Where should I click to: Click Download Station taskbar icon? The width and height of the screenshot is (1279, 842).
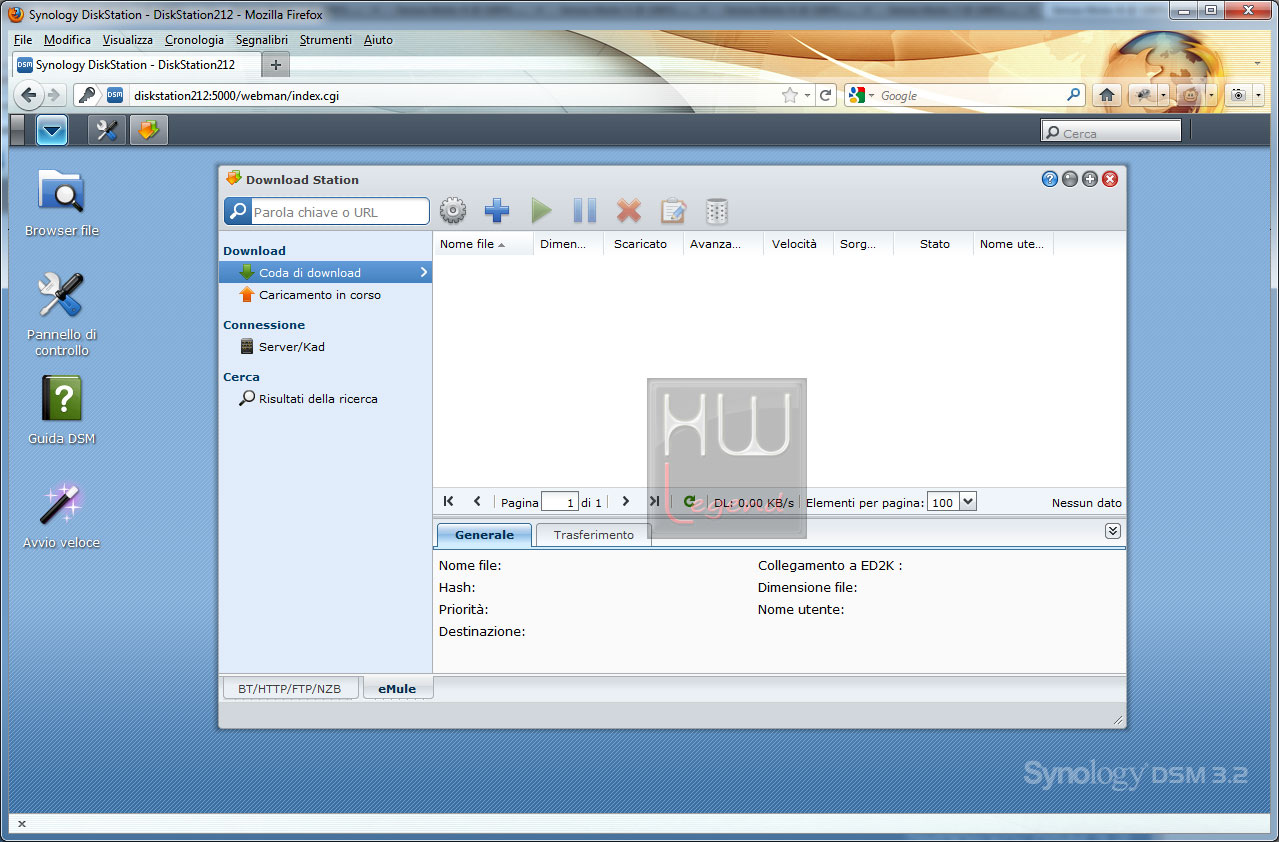click(x=149, y=130)
